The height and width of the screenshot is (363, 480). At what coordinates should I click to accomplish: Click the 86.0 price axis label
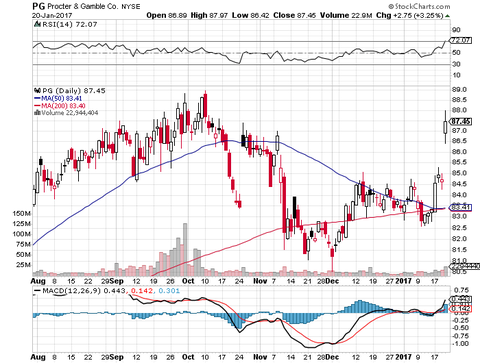pyautogui.click(x=459, y=152)
